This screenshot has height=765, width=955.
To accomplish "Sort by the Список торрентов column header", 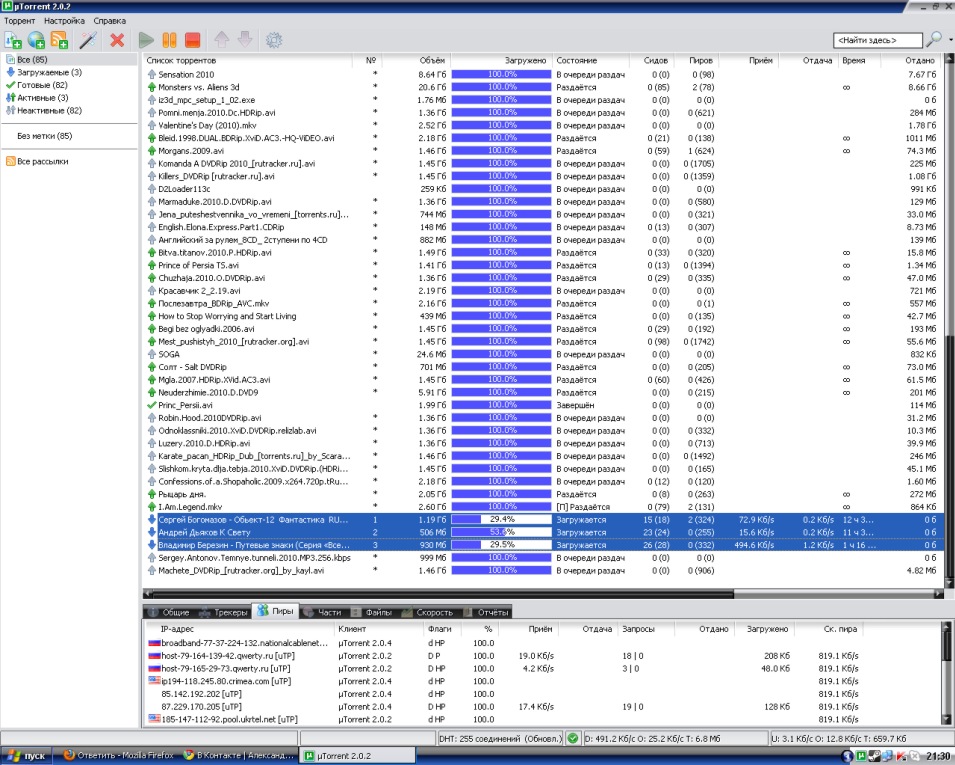I will (x=247, y=60).
